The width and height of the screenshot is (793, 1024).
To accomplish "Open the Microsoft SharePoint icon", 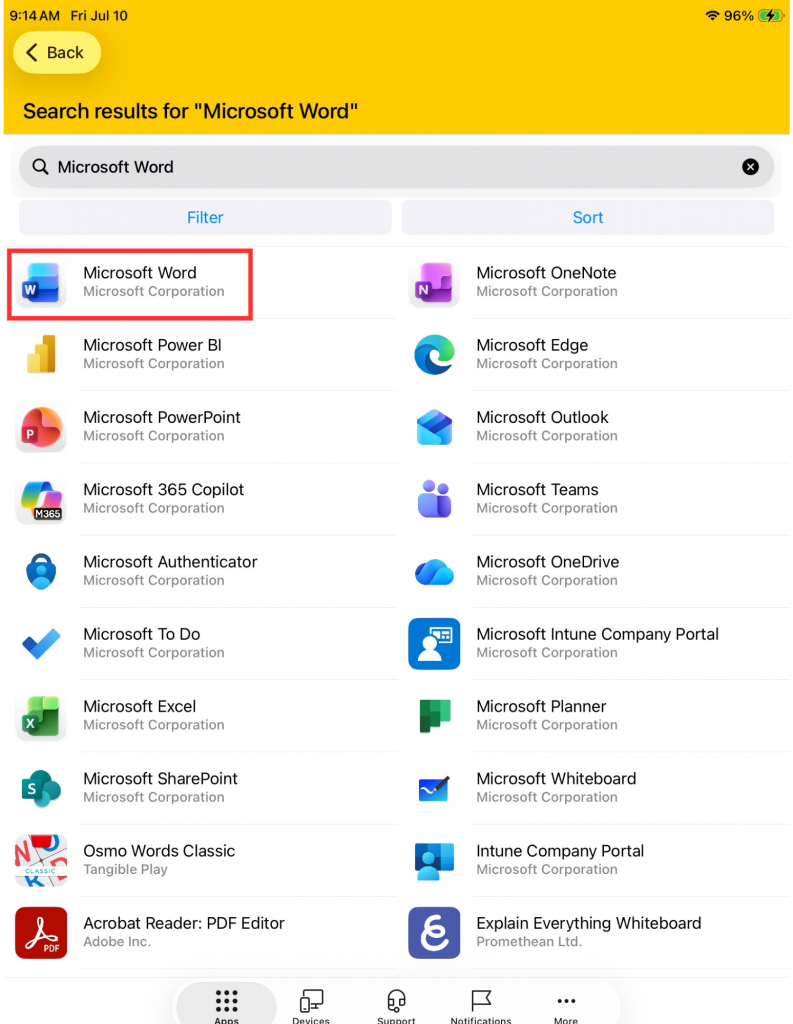I will tap(41, 788).
